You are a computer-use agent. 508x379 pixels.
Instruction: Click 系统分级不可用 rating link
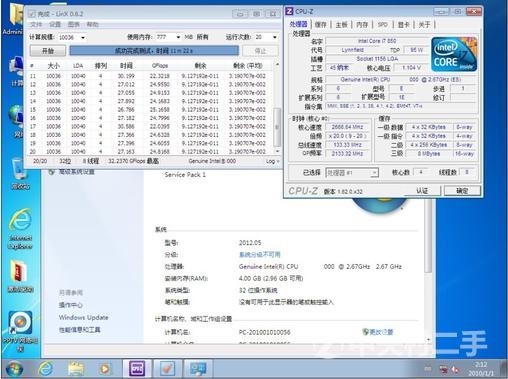(x=260, y=254)
